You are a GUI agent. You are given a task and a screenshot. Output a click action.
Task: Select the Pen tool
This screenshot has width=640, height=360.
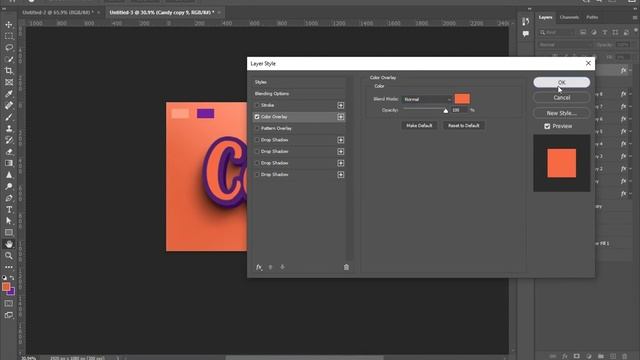point(9,198)
